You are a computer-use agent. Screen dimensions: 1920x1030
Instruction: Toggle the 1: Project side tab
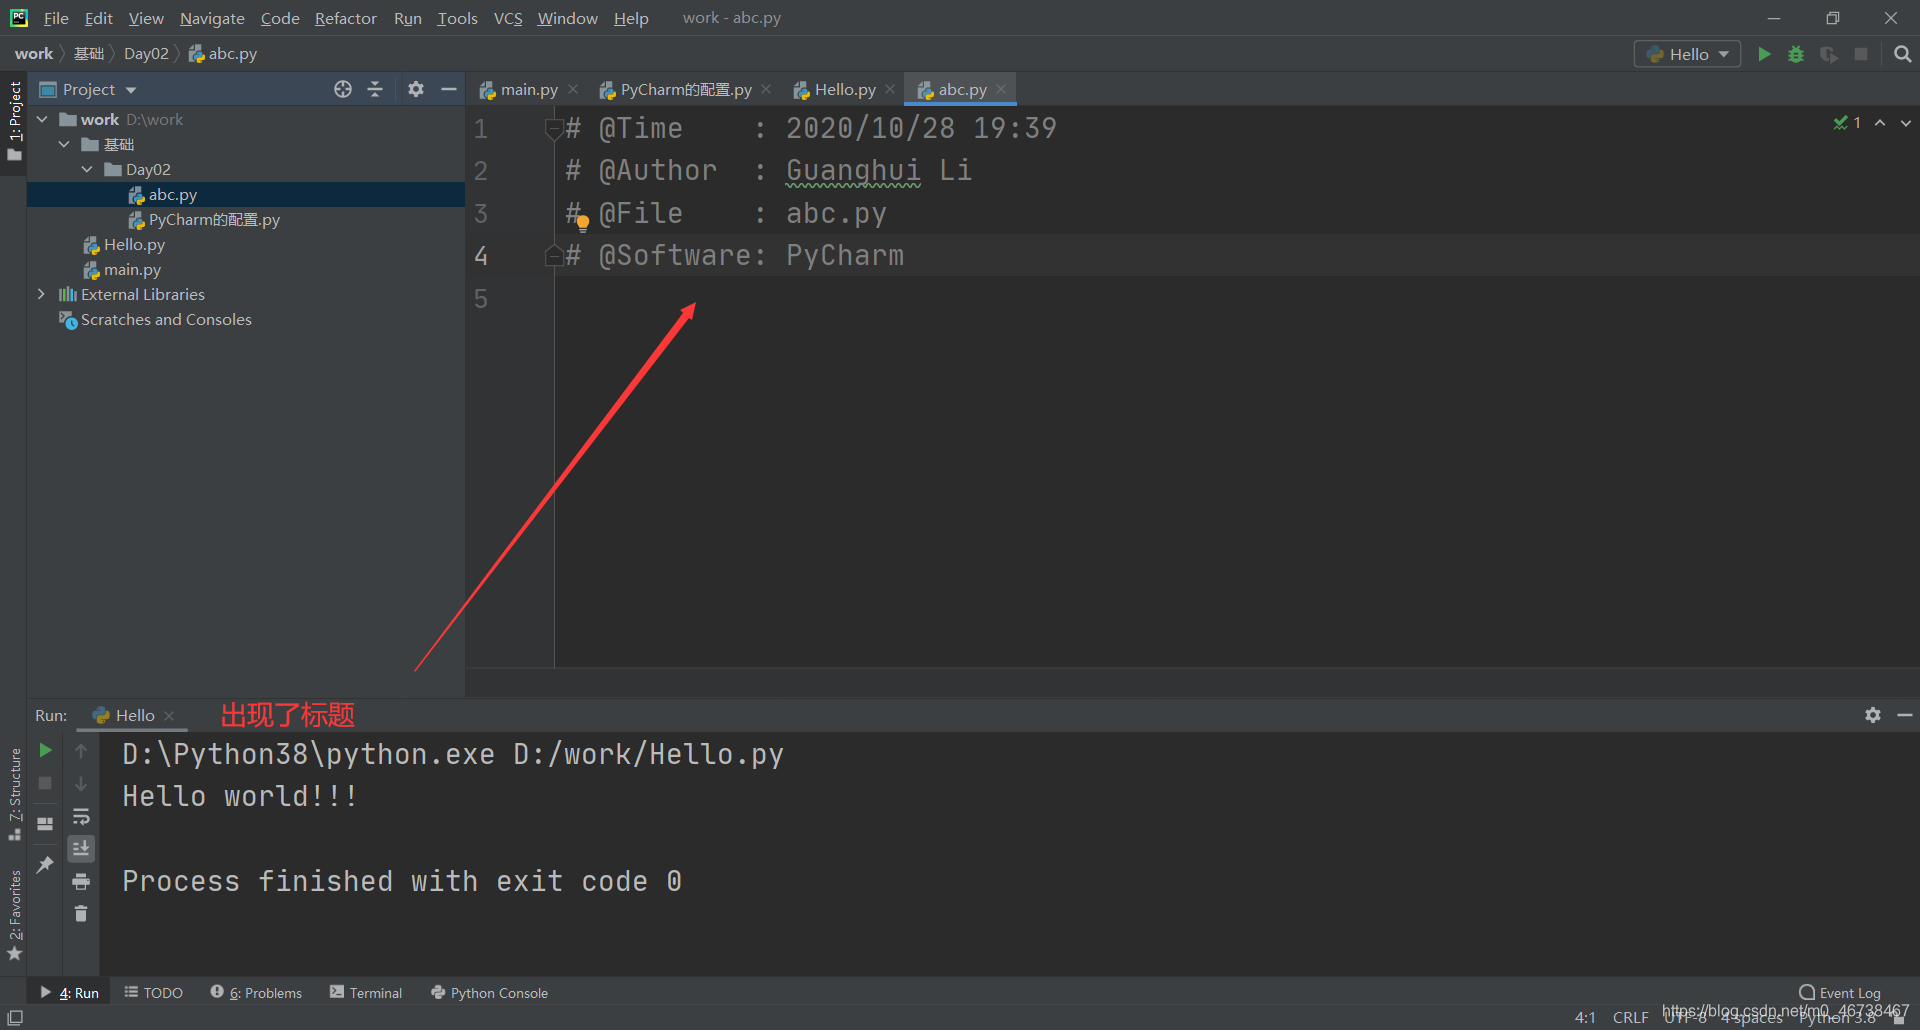point(14,122)
